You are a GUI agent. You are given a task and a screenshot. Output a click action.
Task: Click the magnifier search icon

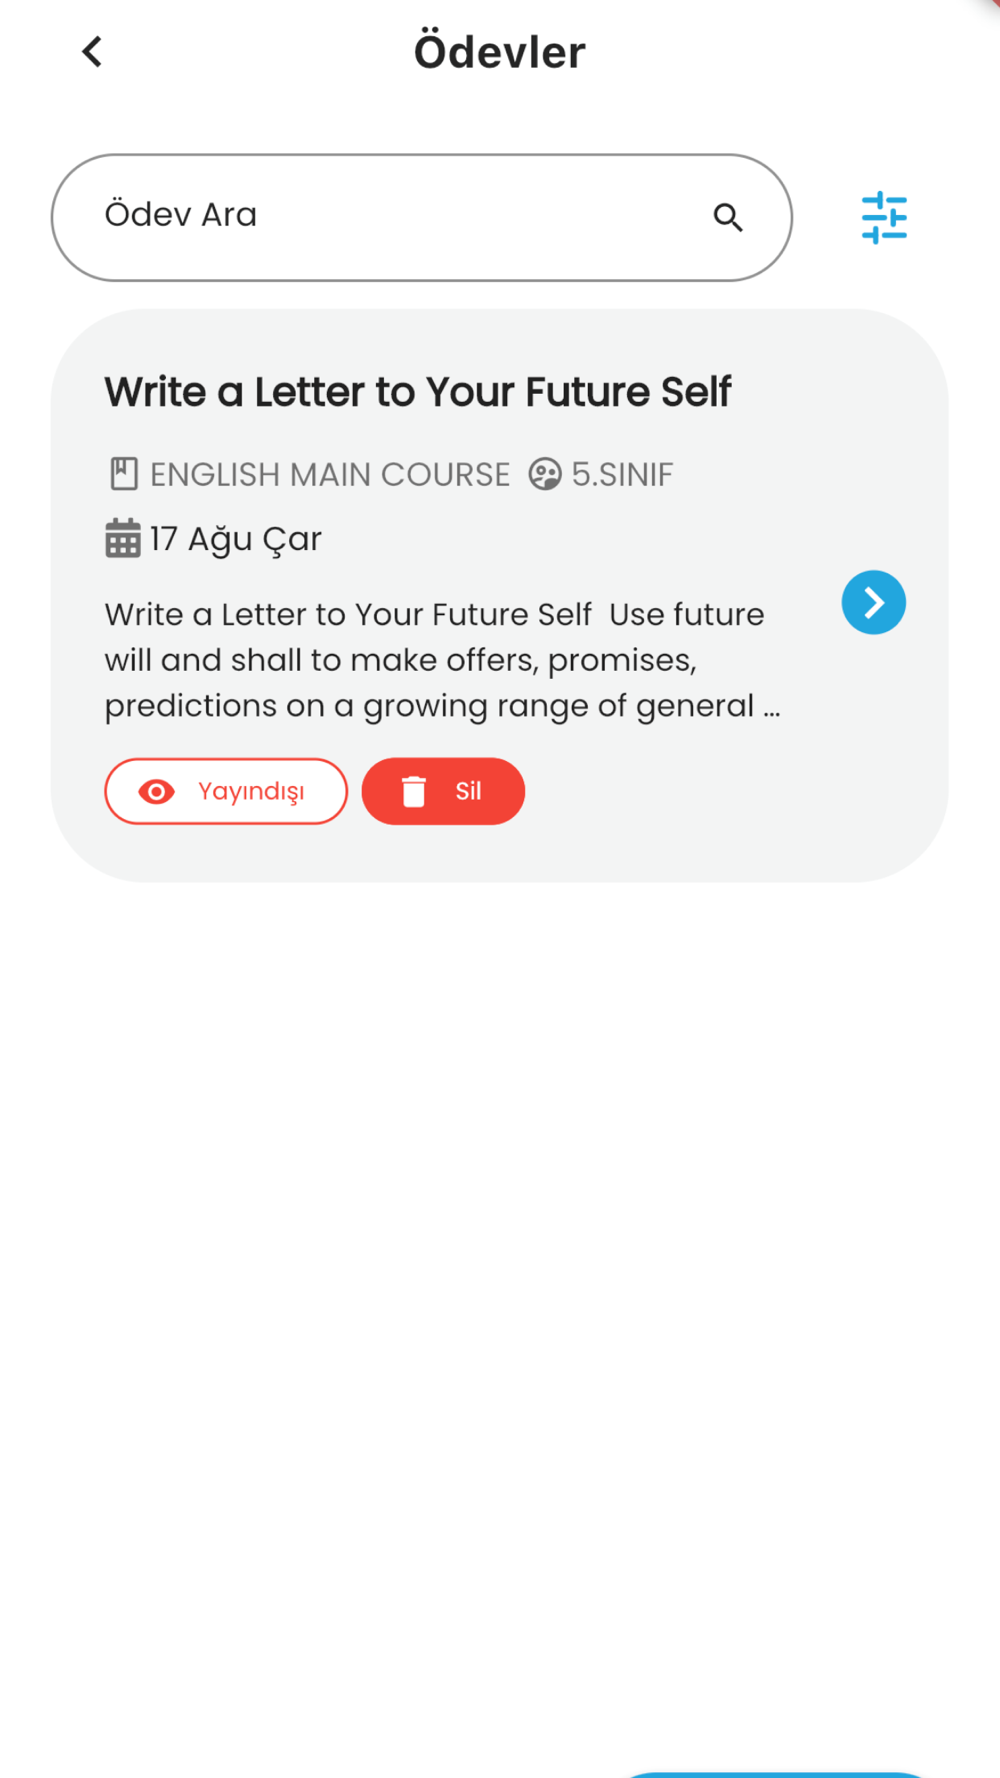click(728, 217)
